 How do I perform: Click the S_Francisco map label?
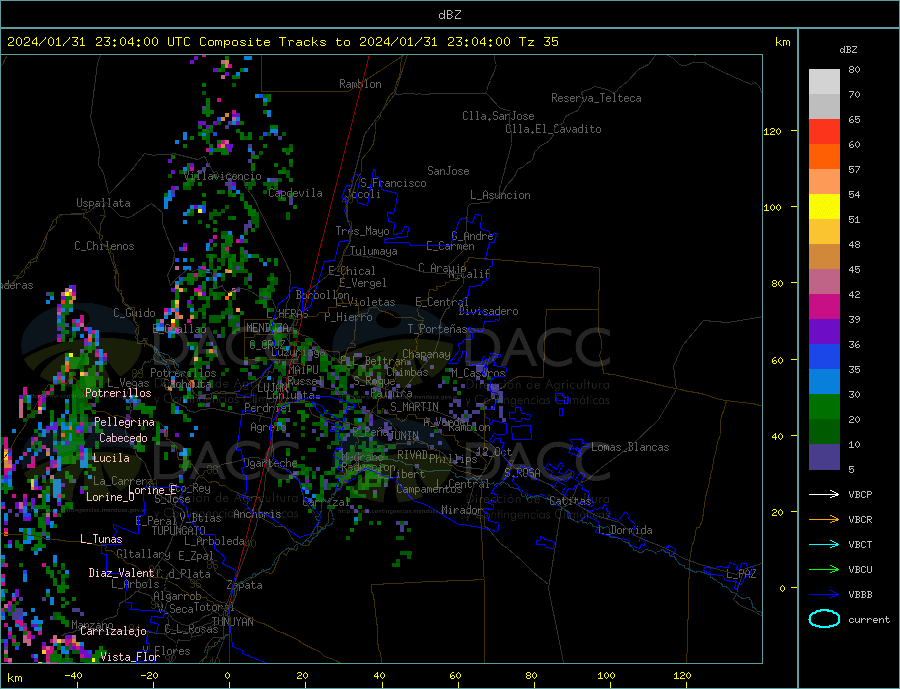tap(393, 183)
